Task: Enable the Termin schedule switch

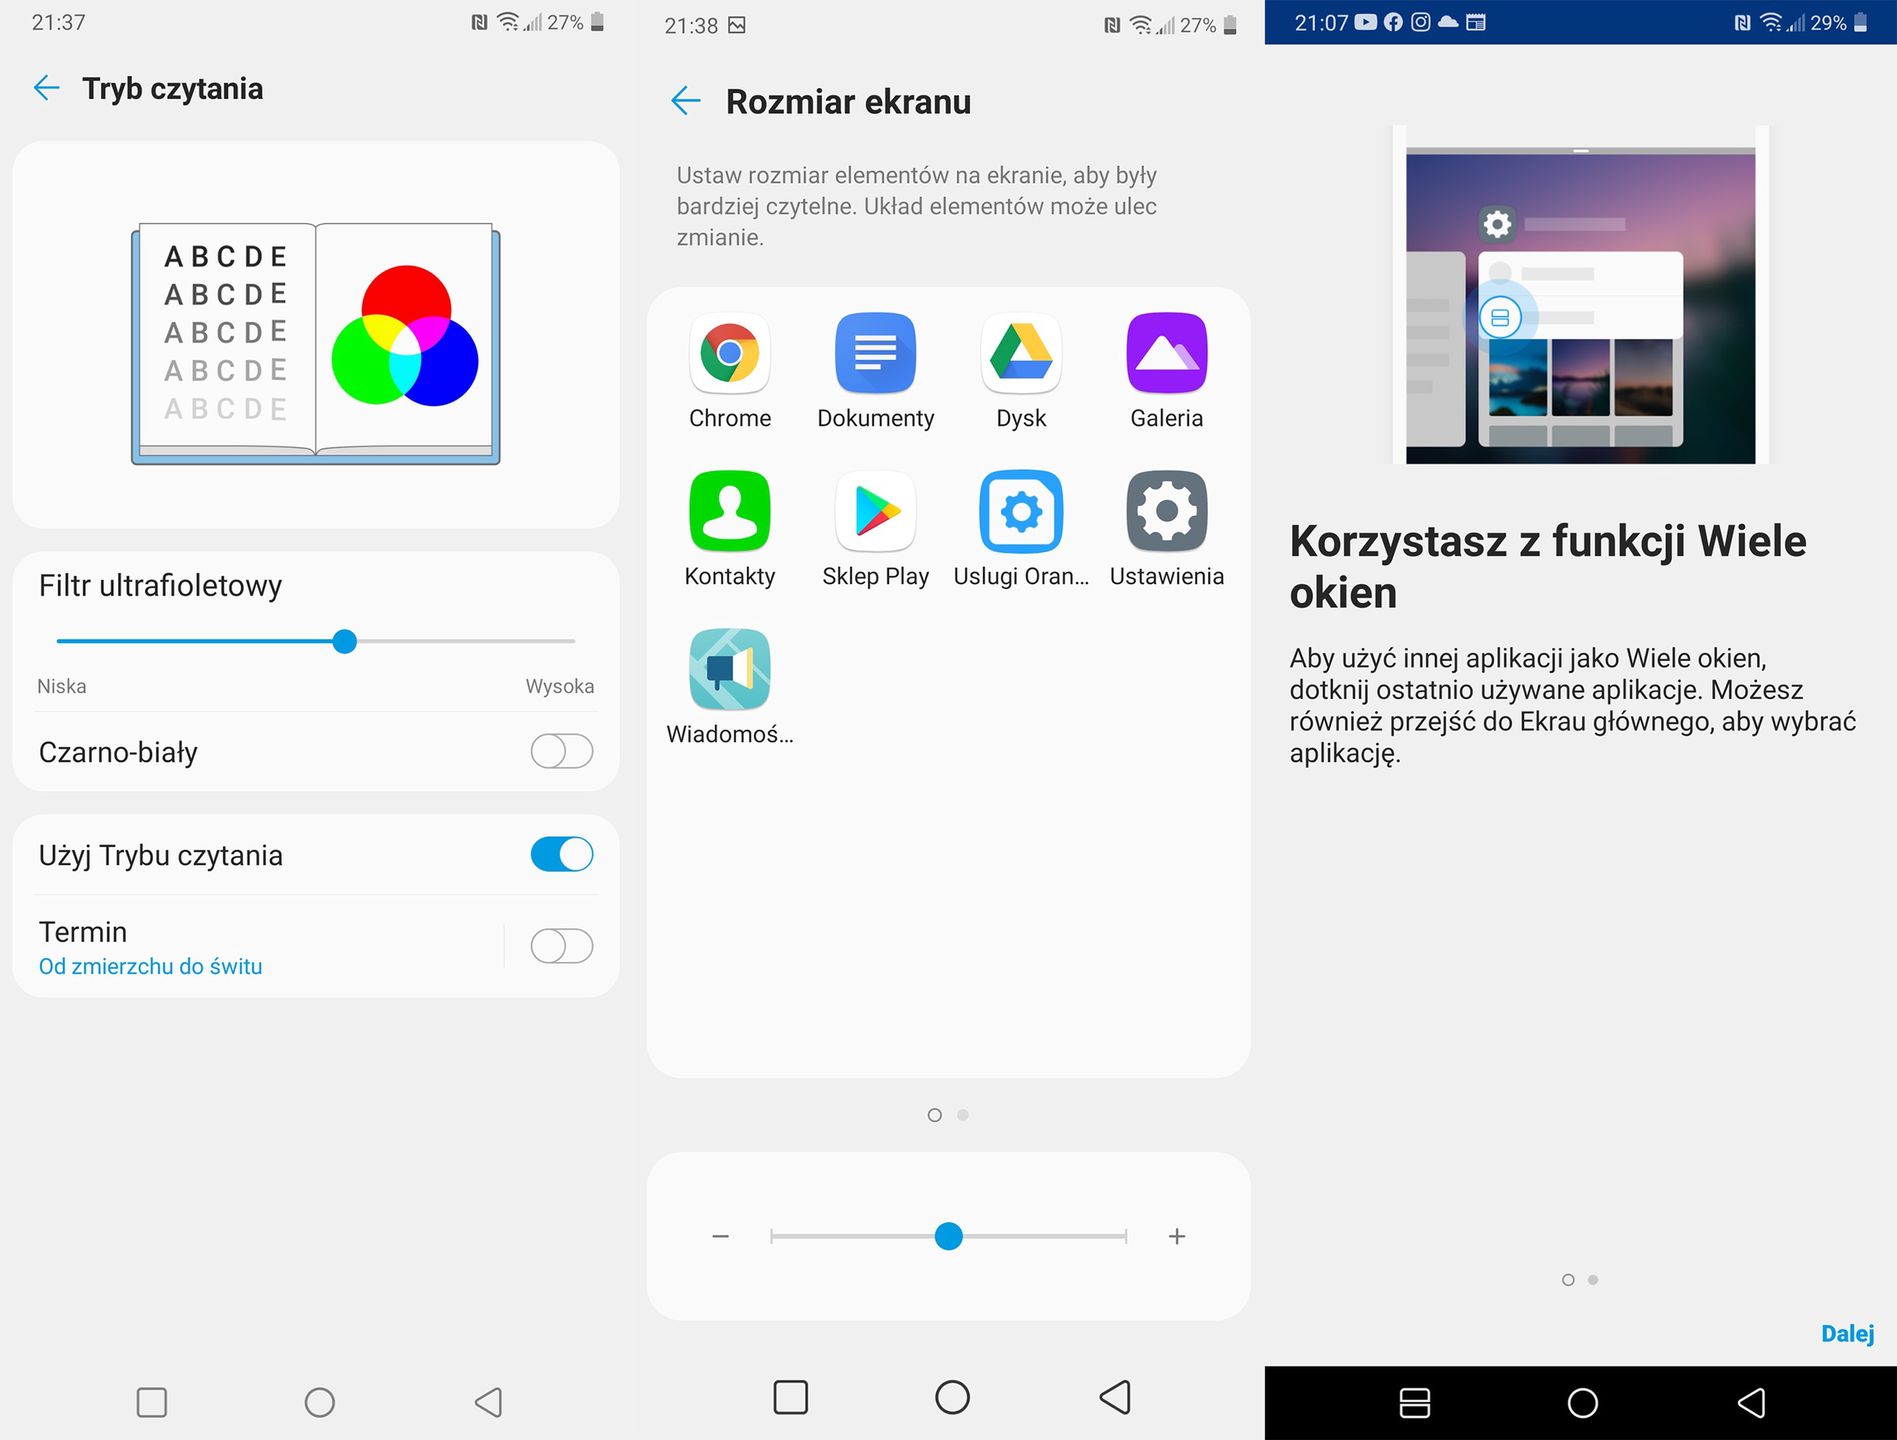Action: click(562, 946)
